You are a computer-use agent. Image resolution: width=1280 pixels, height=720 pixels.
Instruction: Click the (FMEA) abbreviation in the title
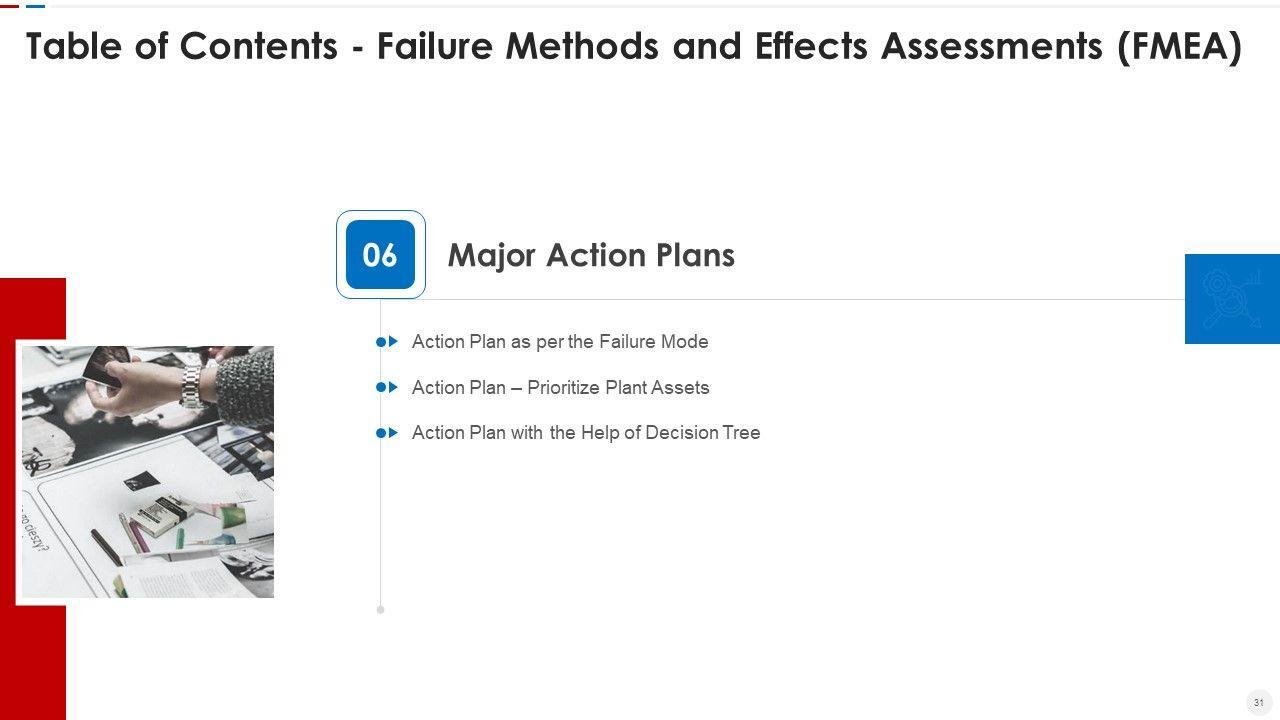[1179, 46]
